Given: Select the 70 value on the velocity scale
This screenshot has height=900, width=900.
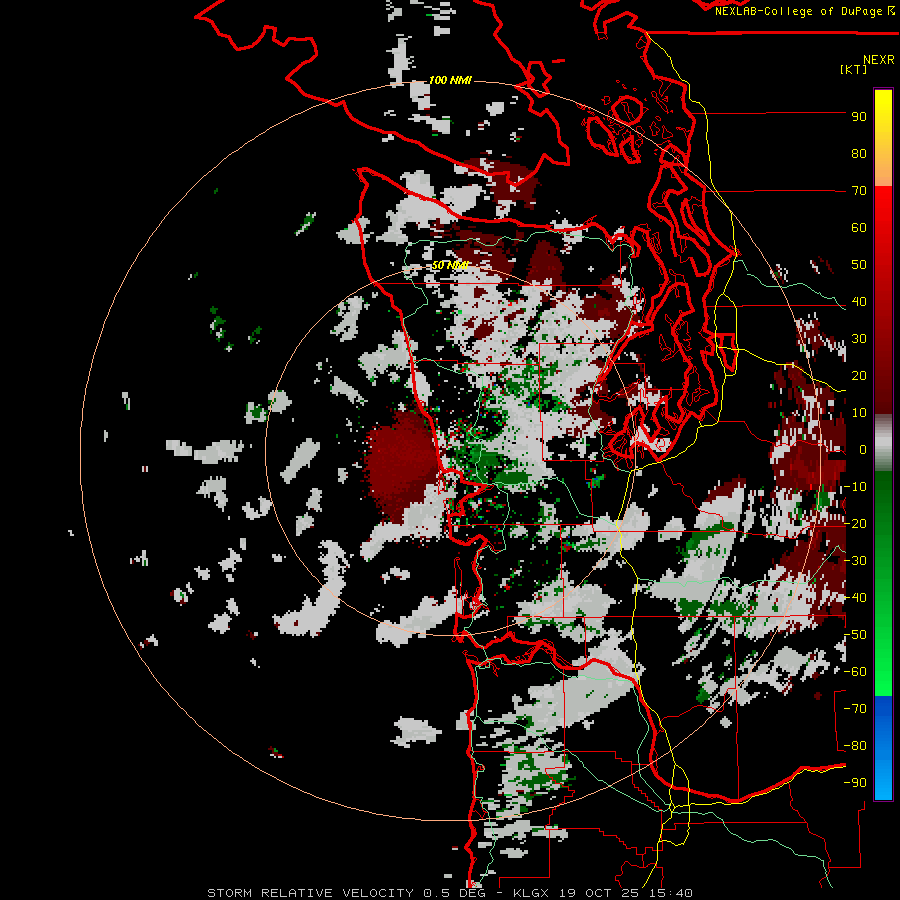Looking at the screenshot, I should tap(859, 191).
